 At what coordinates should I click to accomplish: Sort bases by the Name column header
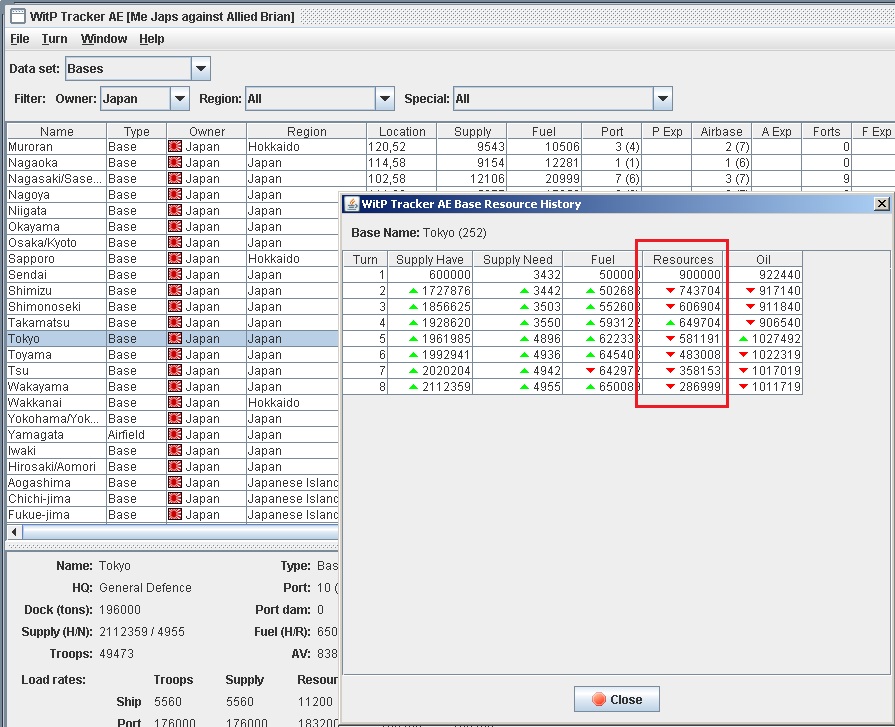coord(57,131)
